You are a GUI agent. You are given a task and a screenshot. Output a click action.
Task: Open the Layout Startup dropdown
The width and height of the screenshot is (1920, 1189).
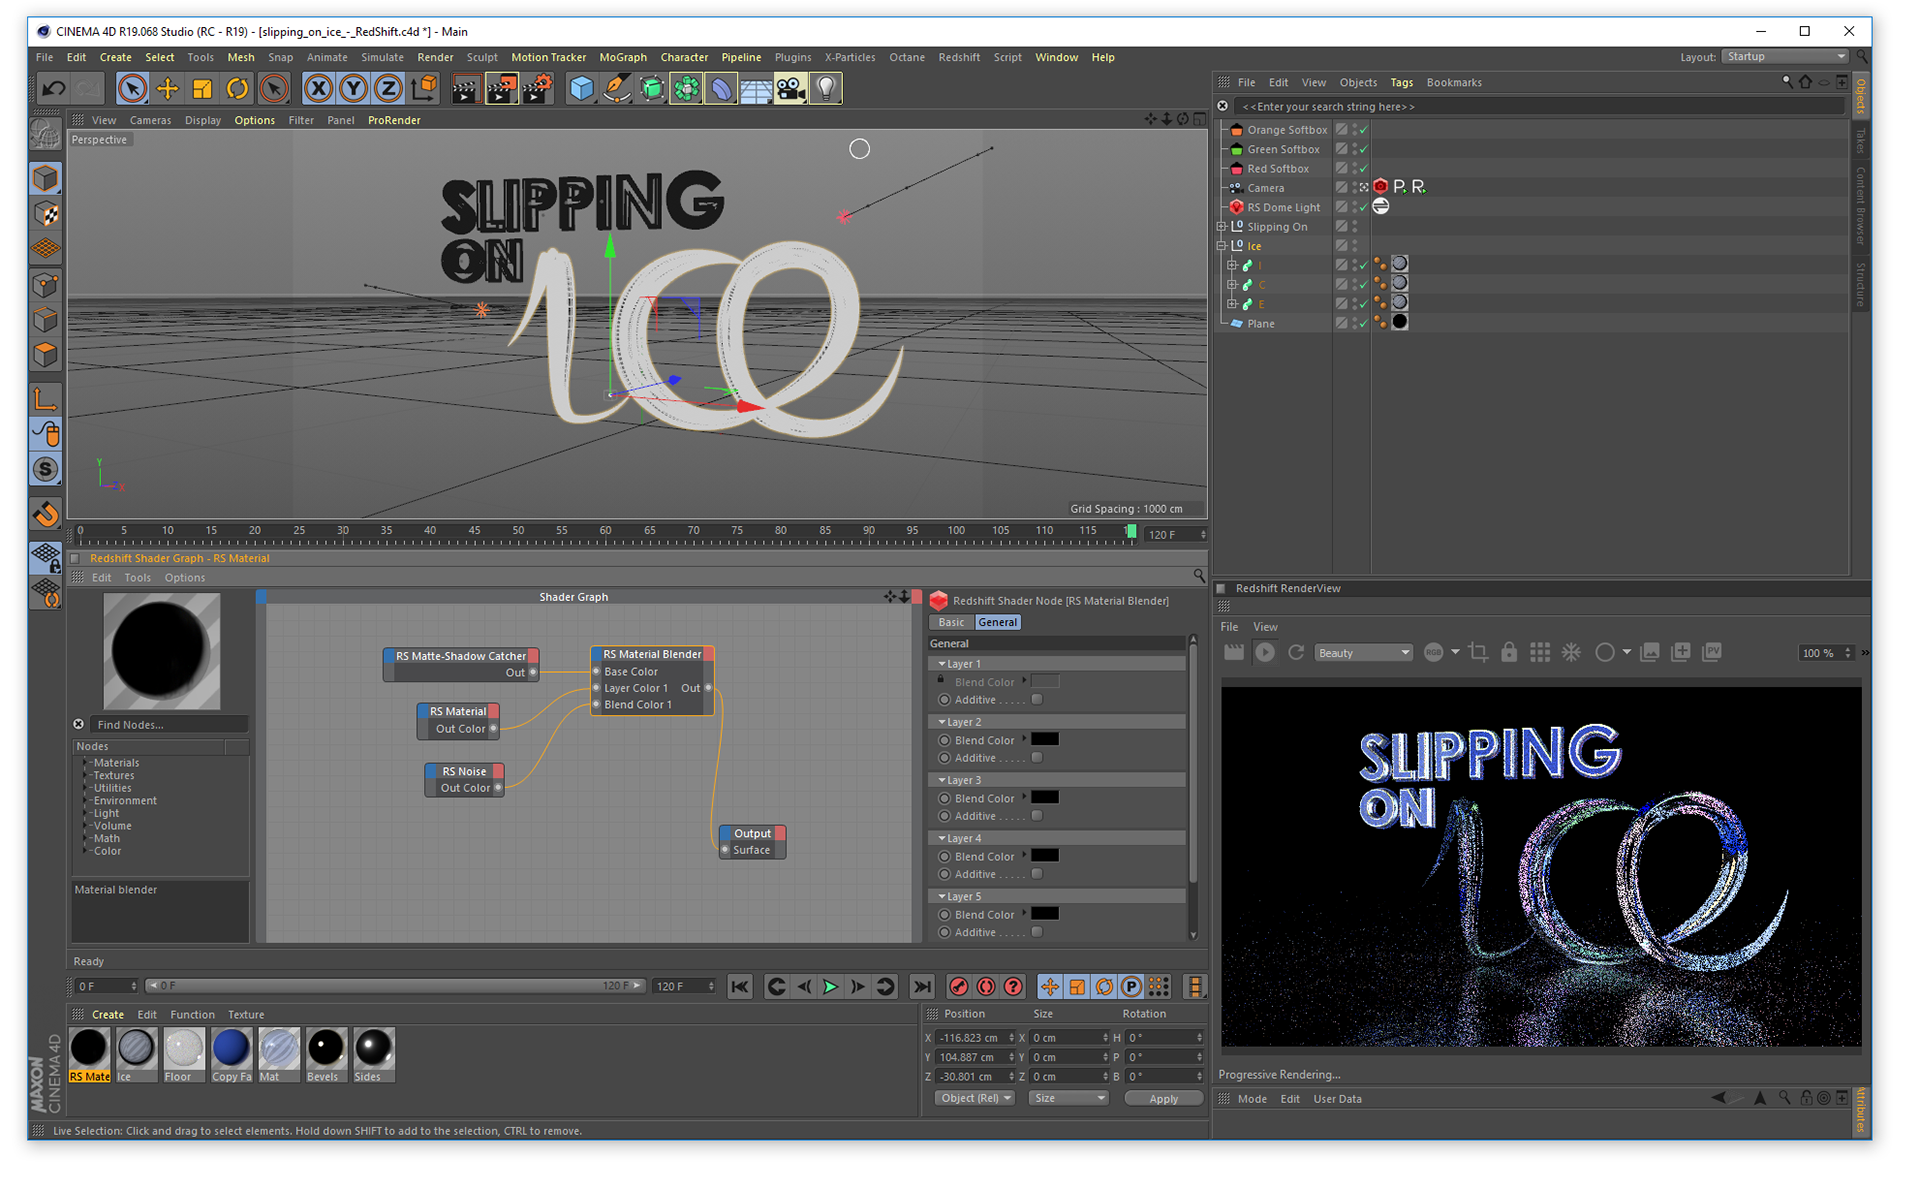pyautogui.click(x=1786, y=57)
